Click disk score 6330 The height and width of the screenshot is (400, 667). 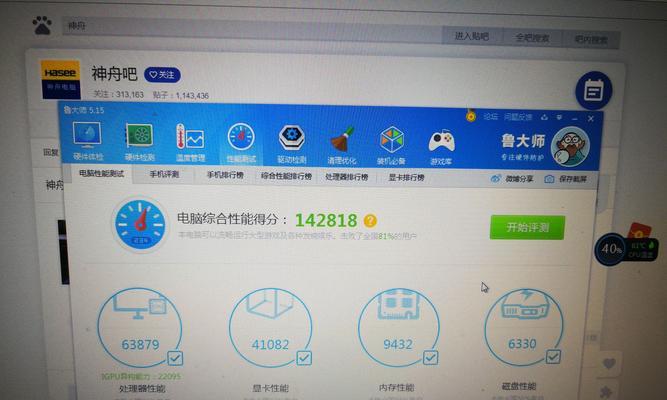522,343
